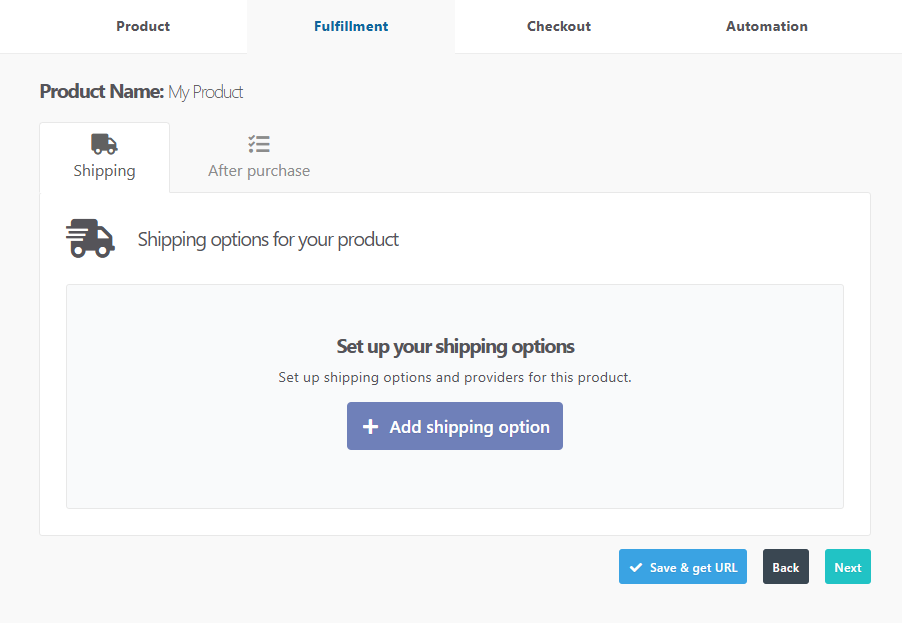Click the Back button

tap(786, 567)
